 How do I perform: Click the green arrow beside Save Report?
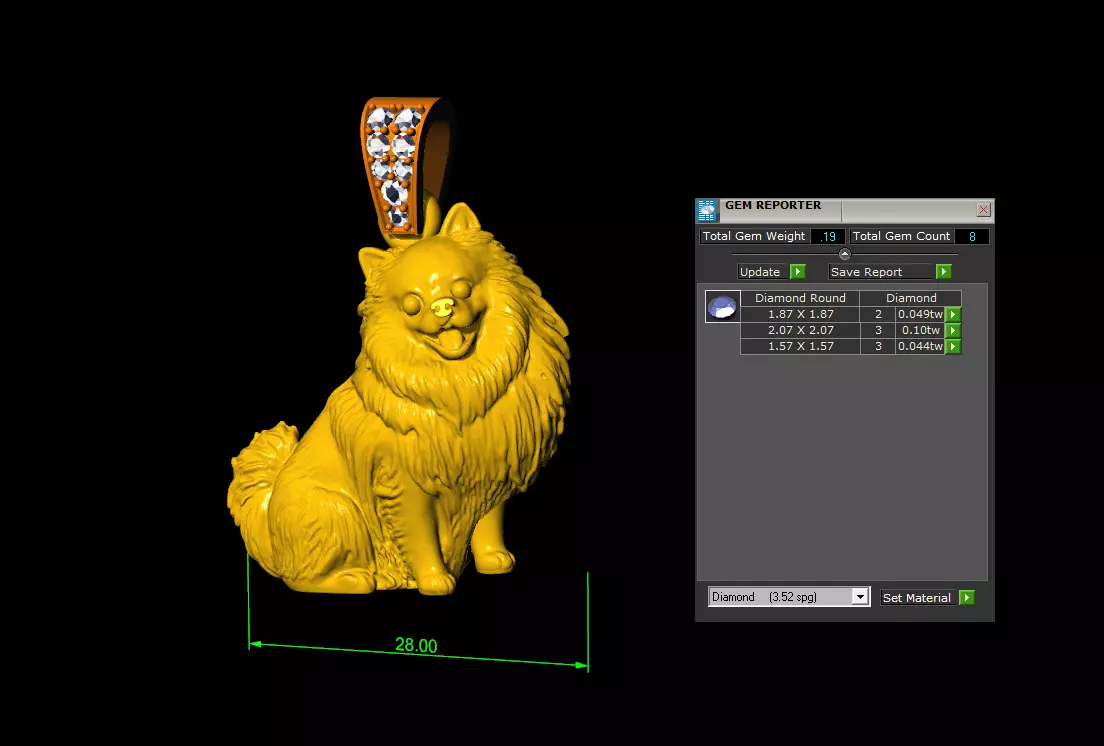coord(943,272)
